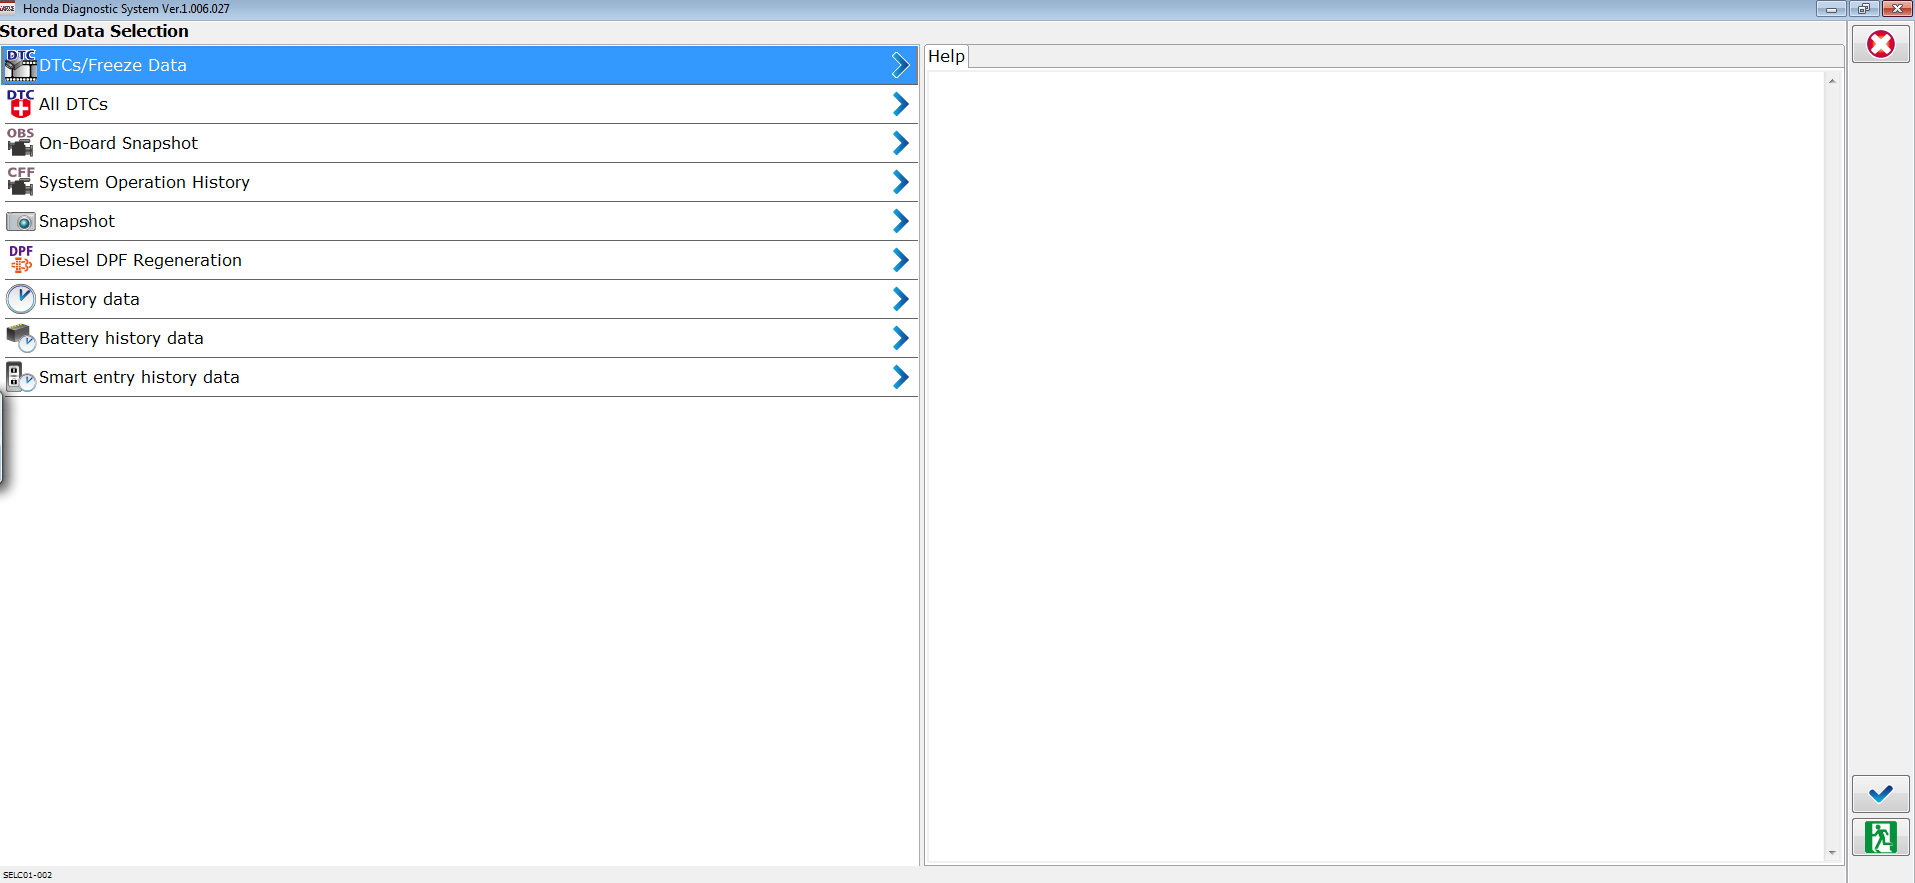
Task: Select the Battery history data entry
Action: tap(121, 338)
